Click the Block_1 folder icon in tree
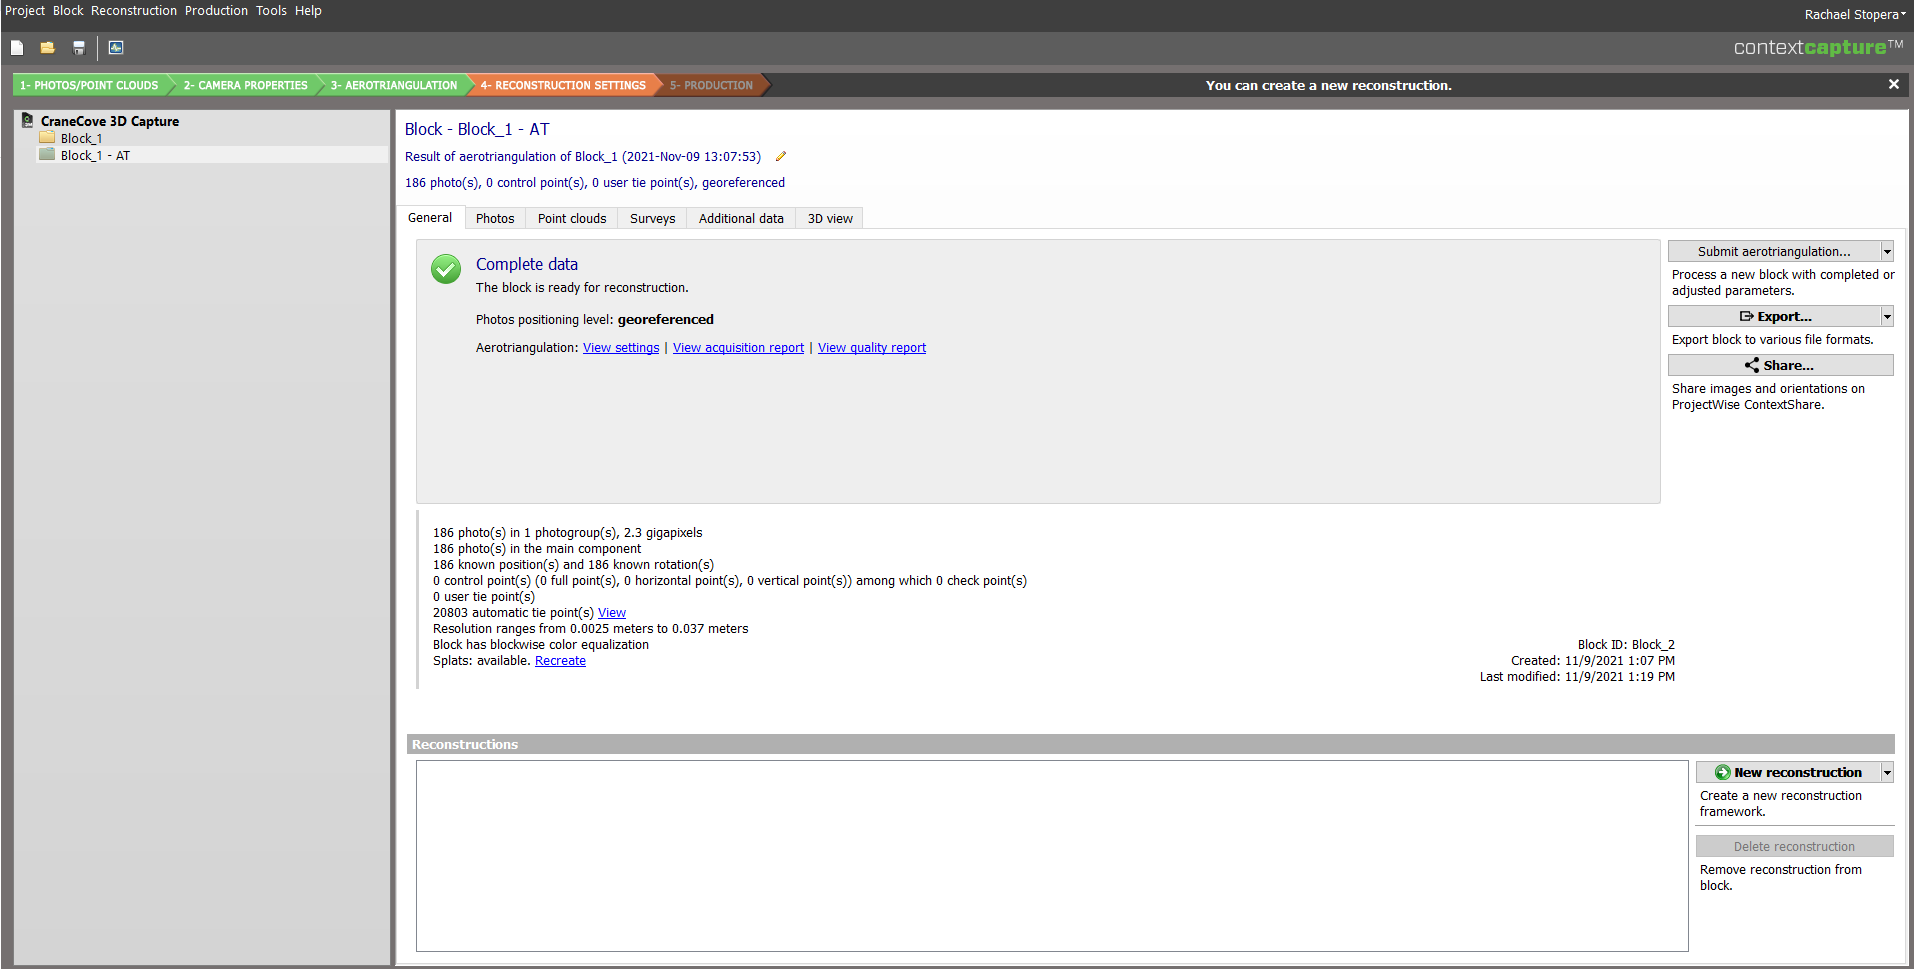Image resolution: width=1914 pixels, height=969 pixels. 47,138
